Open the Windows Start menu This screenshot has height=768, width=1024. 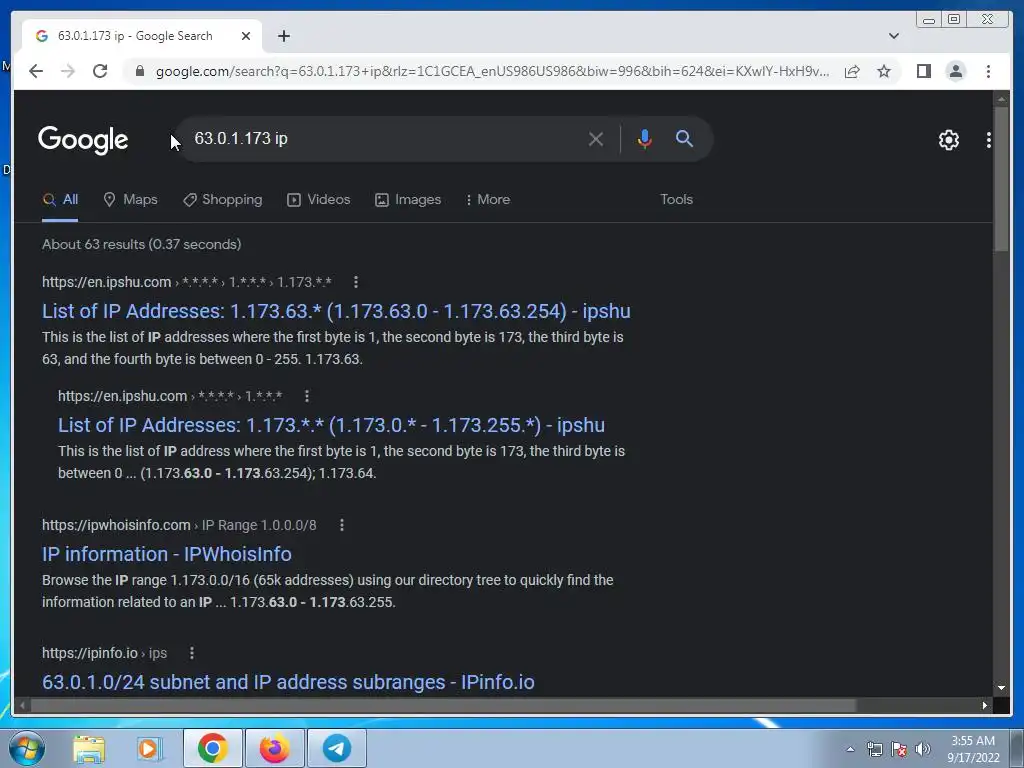coord(27,748)
